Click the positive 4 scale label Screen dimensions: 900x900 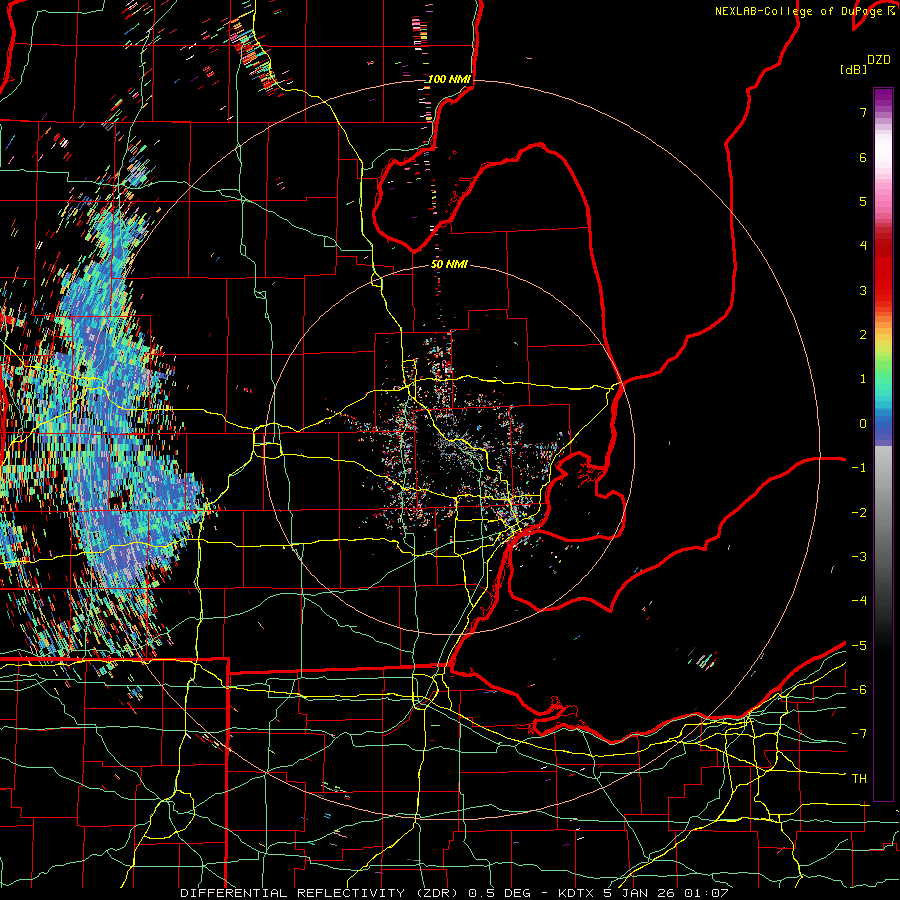coord(863,246)
